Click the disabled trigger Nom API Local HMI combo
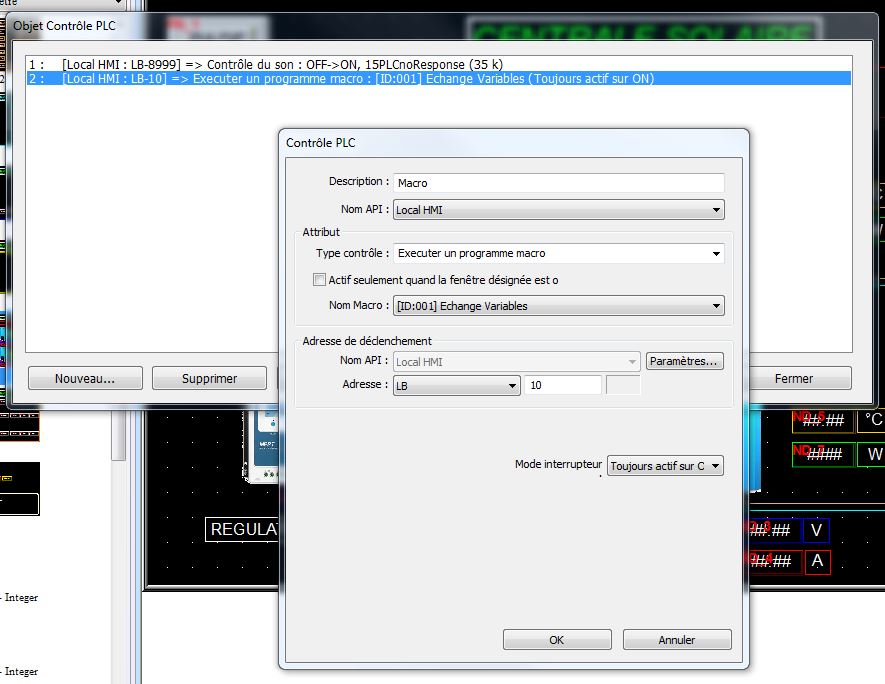Viewport: 885px width, 684px height. 516,362
